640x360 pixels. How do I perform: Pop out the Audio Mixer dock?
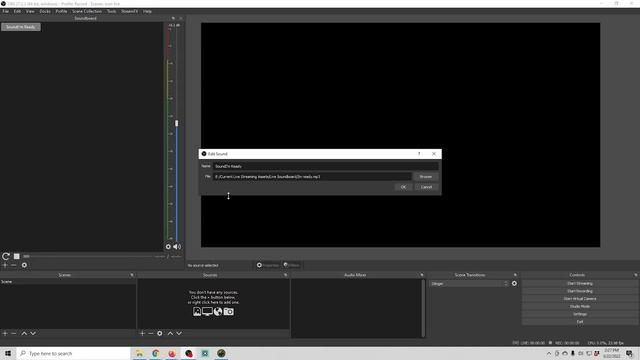[x=422, y=275]
